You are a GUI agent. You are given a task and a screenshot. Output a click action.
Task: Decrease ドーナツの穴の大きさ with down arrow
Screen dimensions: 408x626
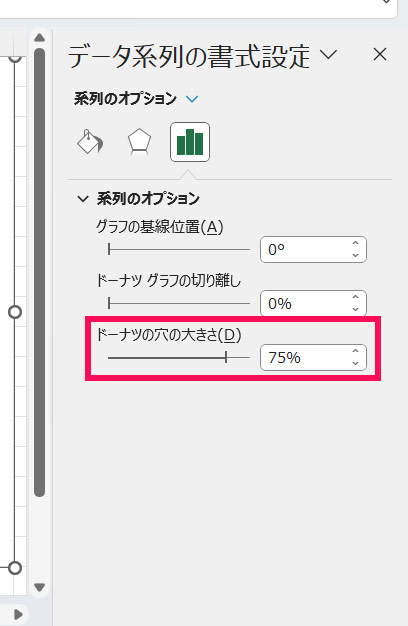pyautogui.click(x=355, y=363)
